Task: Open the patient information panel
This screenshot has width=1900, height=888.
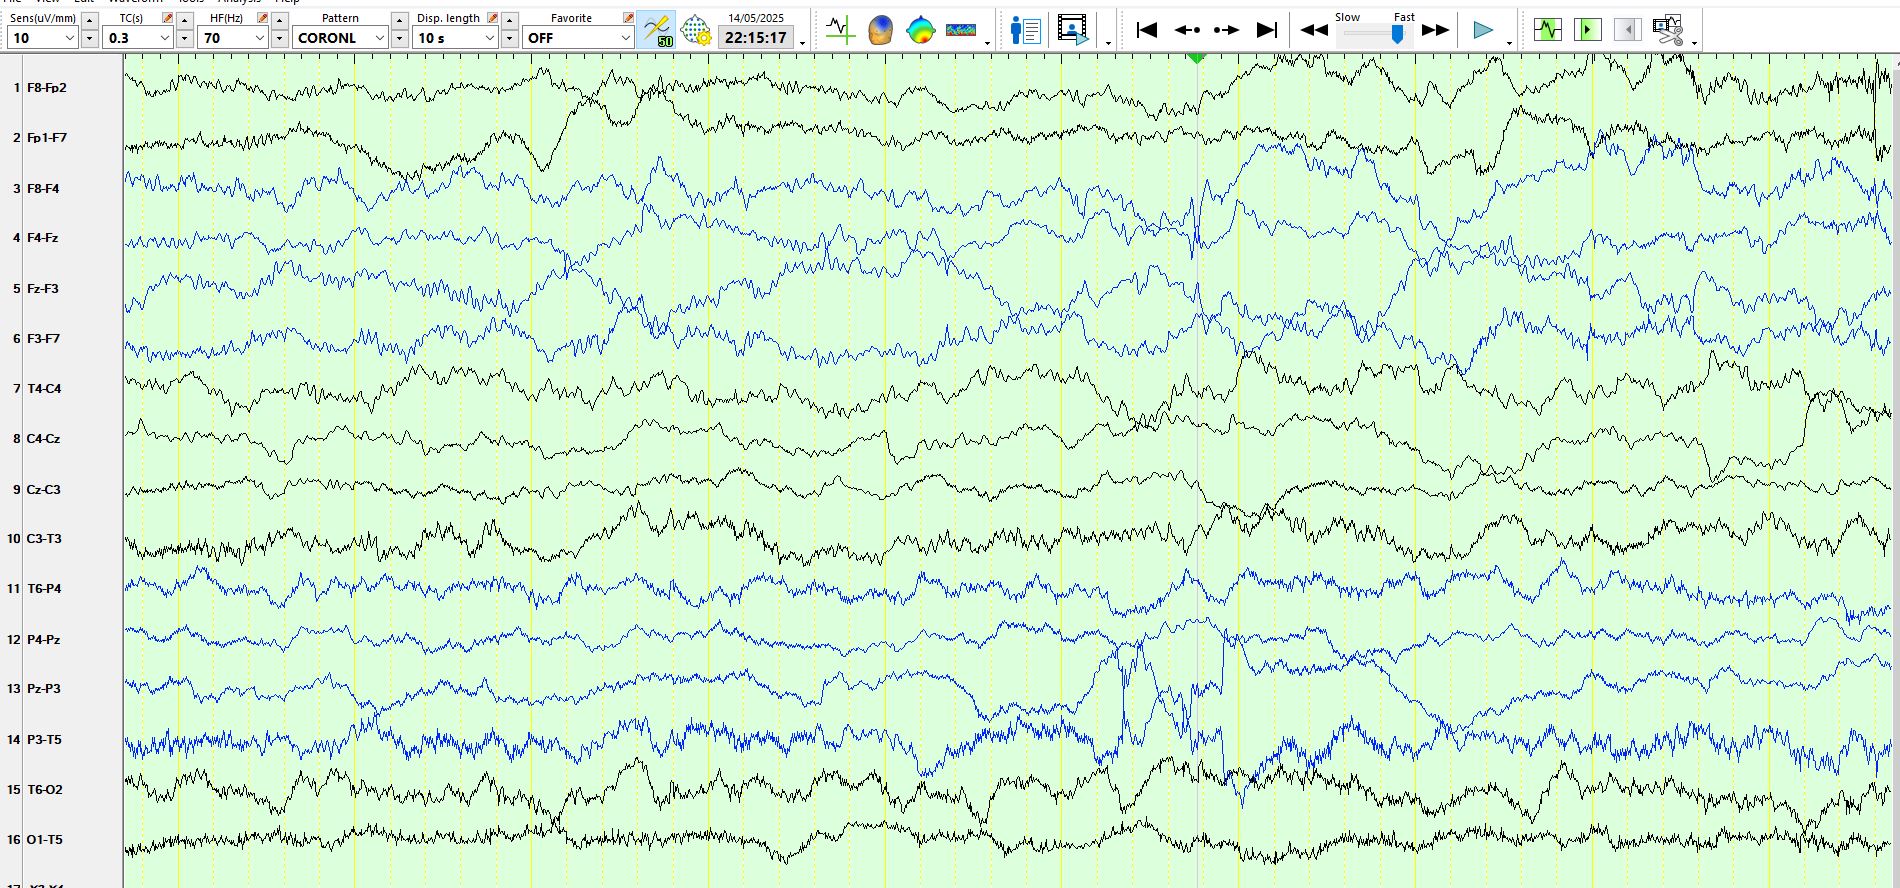Action: coord(1025,30)
